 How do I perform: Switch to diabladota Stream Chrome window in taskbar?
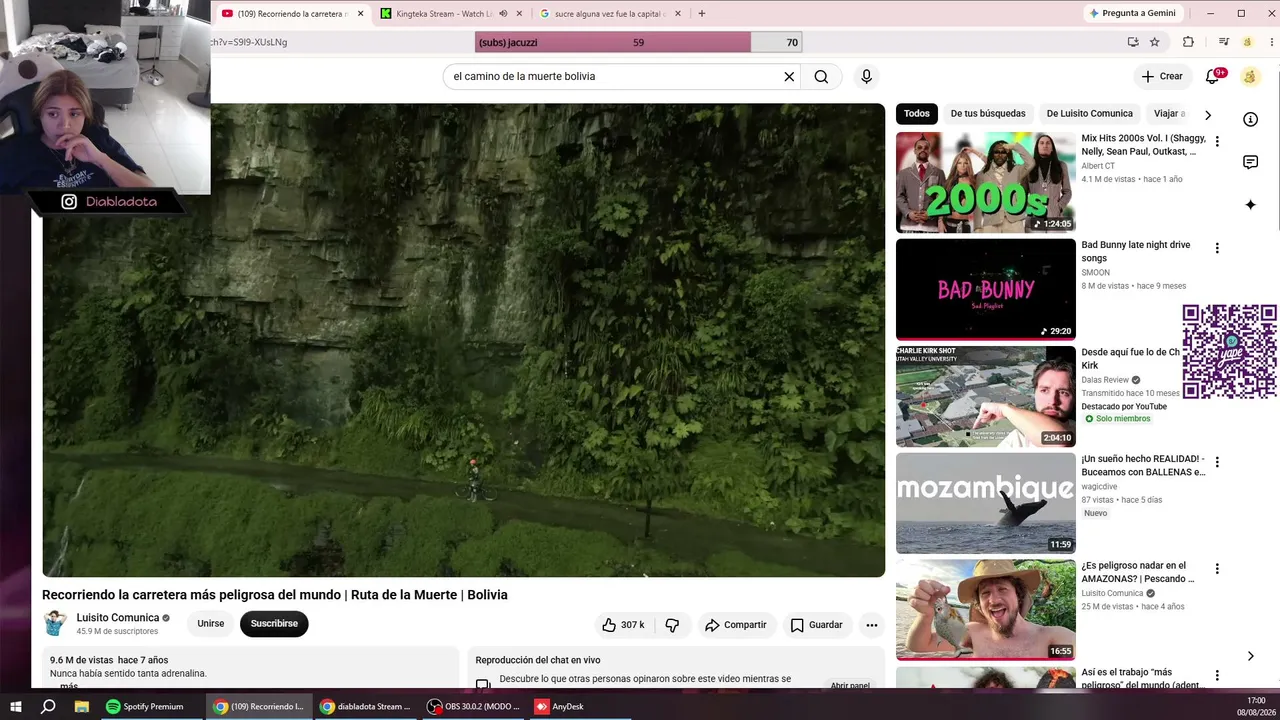[x=364, y=706]
